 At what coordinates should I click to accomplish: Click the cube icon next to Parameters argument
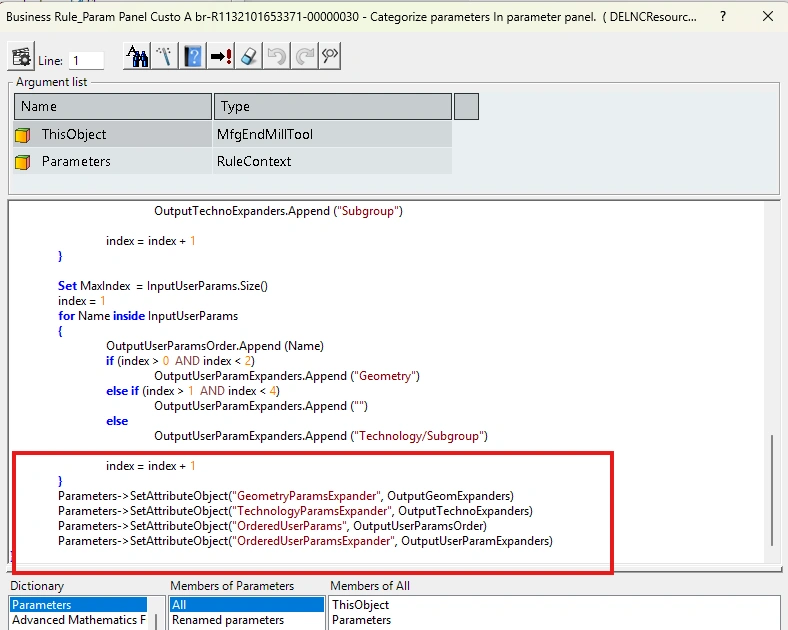click(x=23, y=162)
